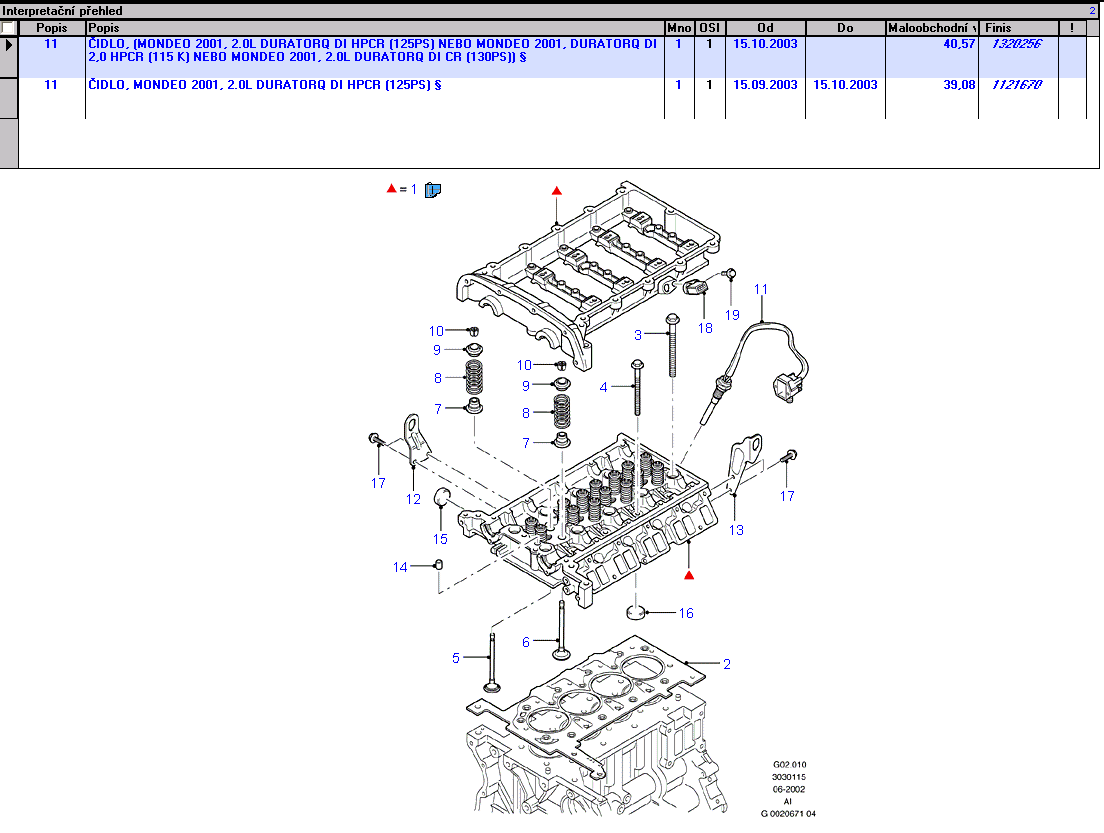The width and height of the screenshot is (1104, 833).
Task: Click callout 16 next to the core plug
Action: (x=686, y=613)
